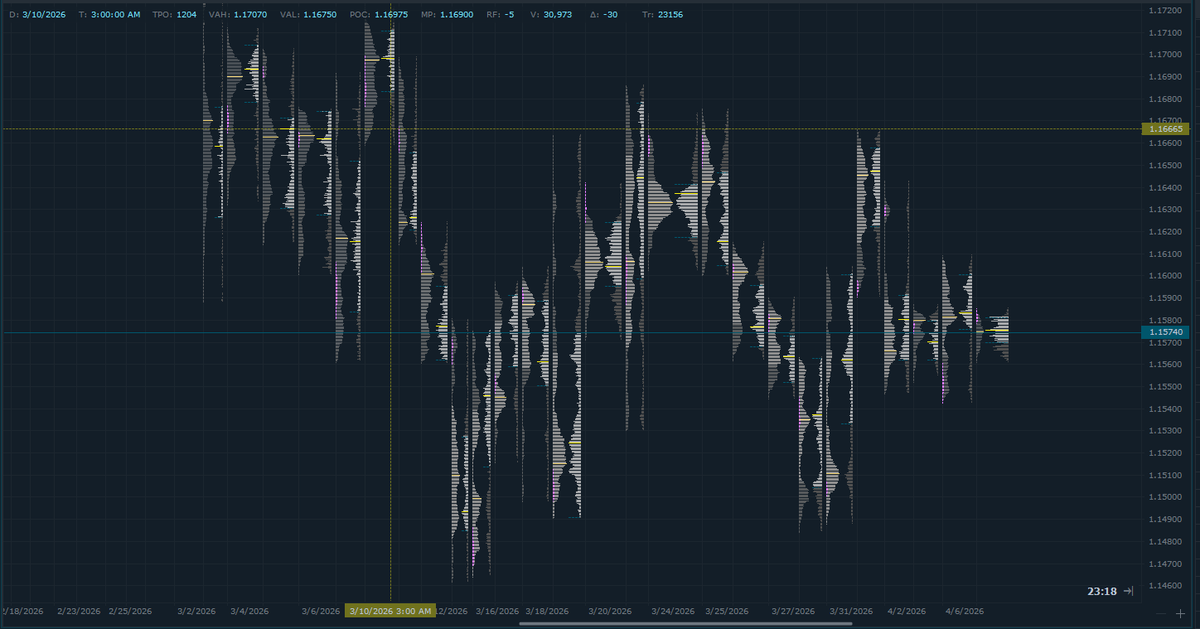This screenshot has width=1200, height=629.
Task: Select the Tr value 23156
Action: pos(670,15)
